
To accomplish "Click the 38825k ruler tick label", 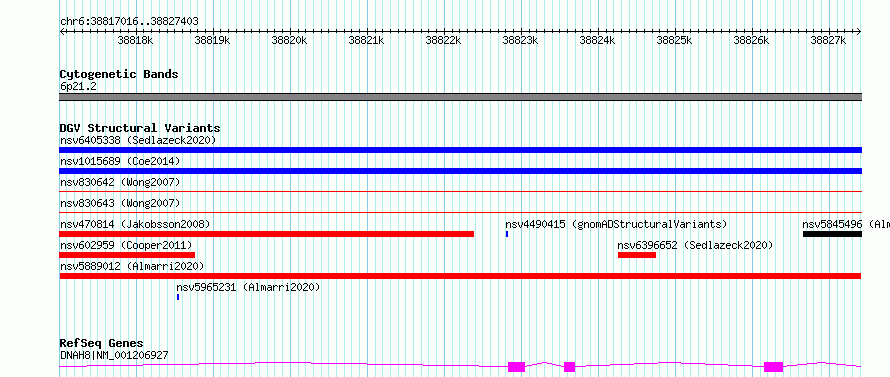I will click(674, 40).
